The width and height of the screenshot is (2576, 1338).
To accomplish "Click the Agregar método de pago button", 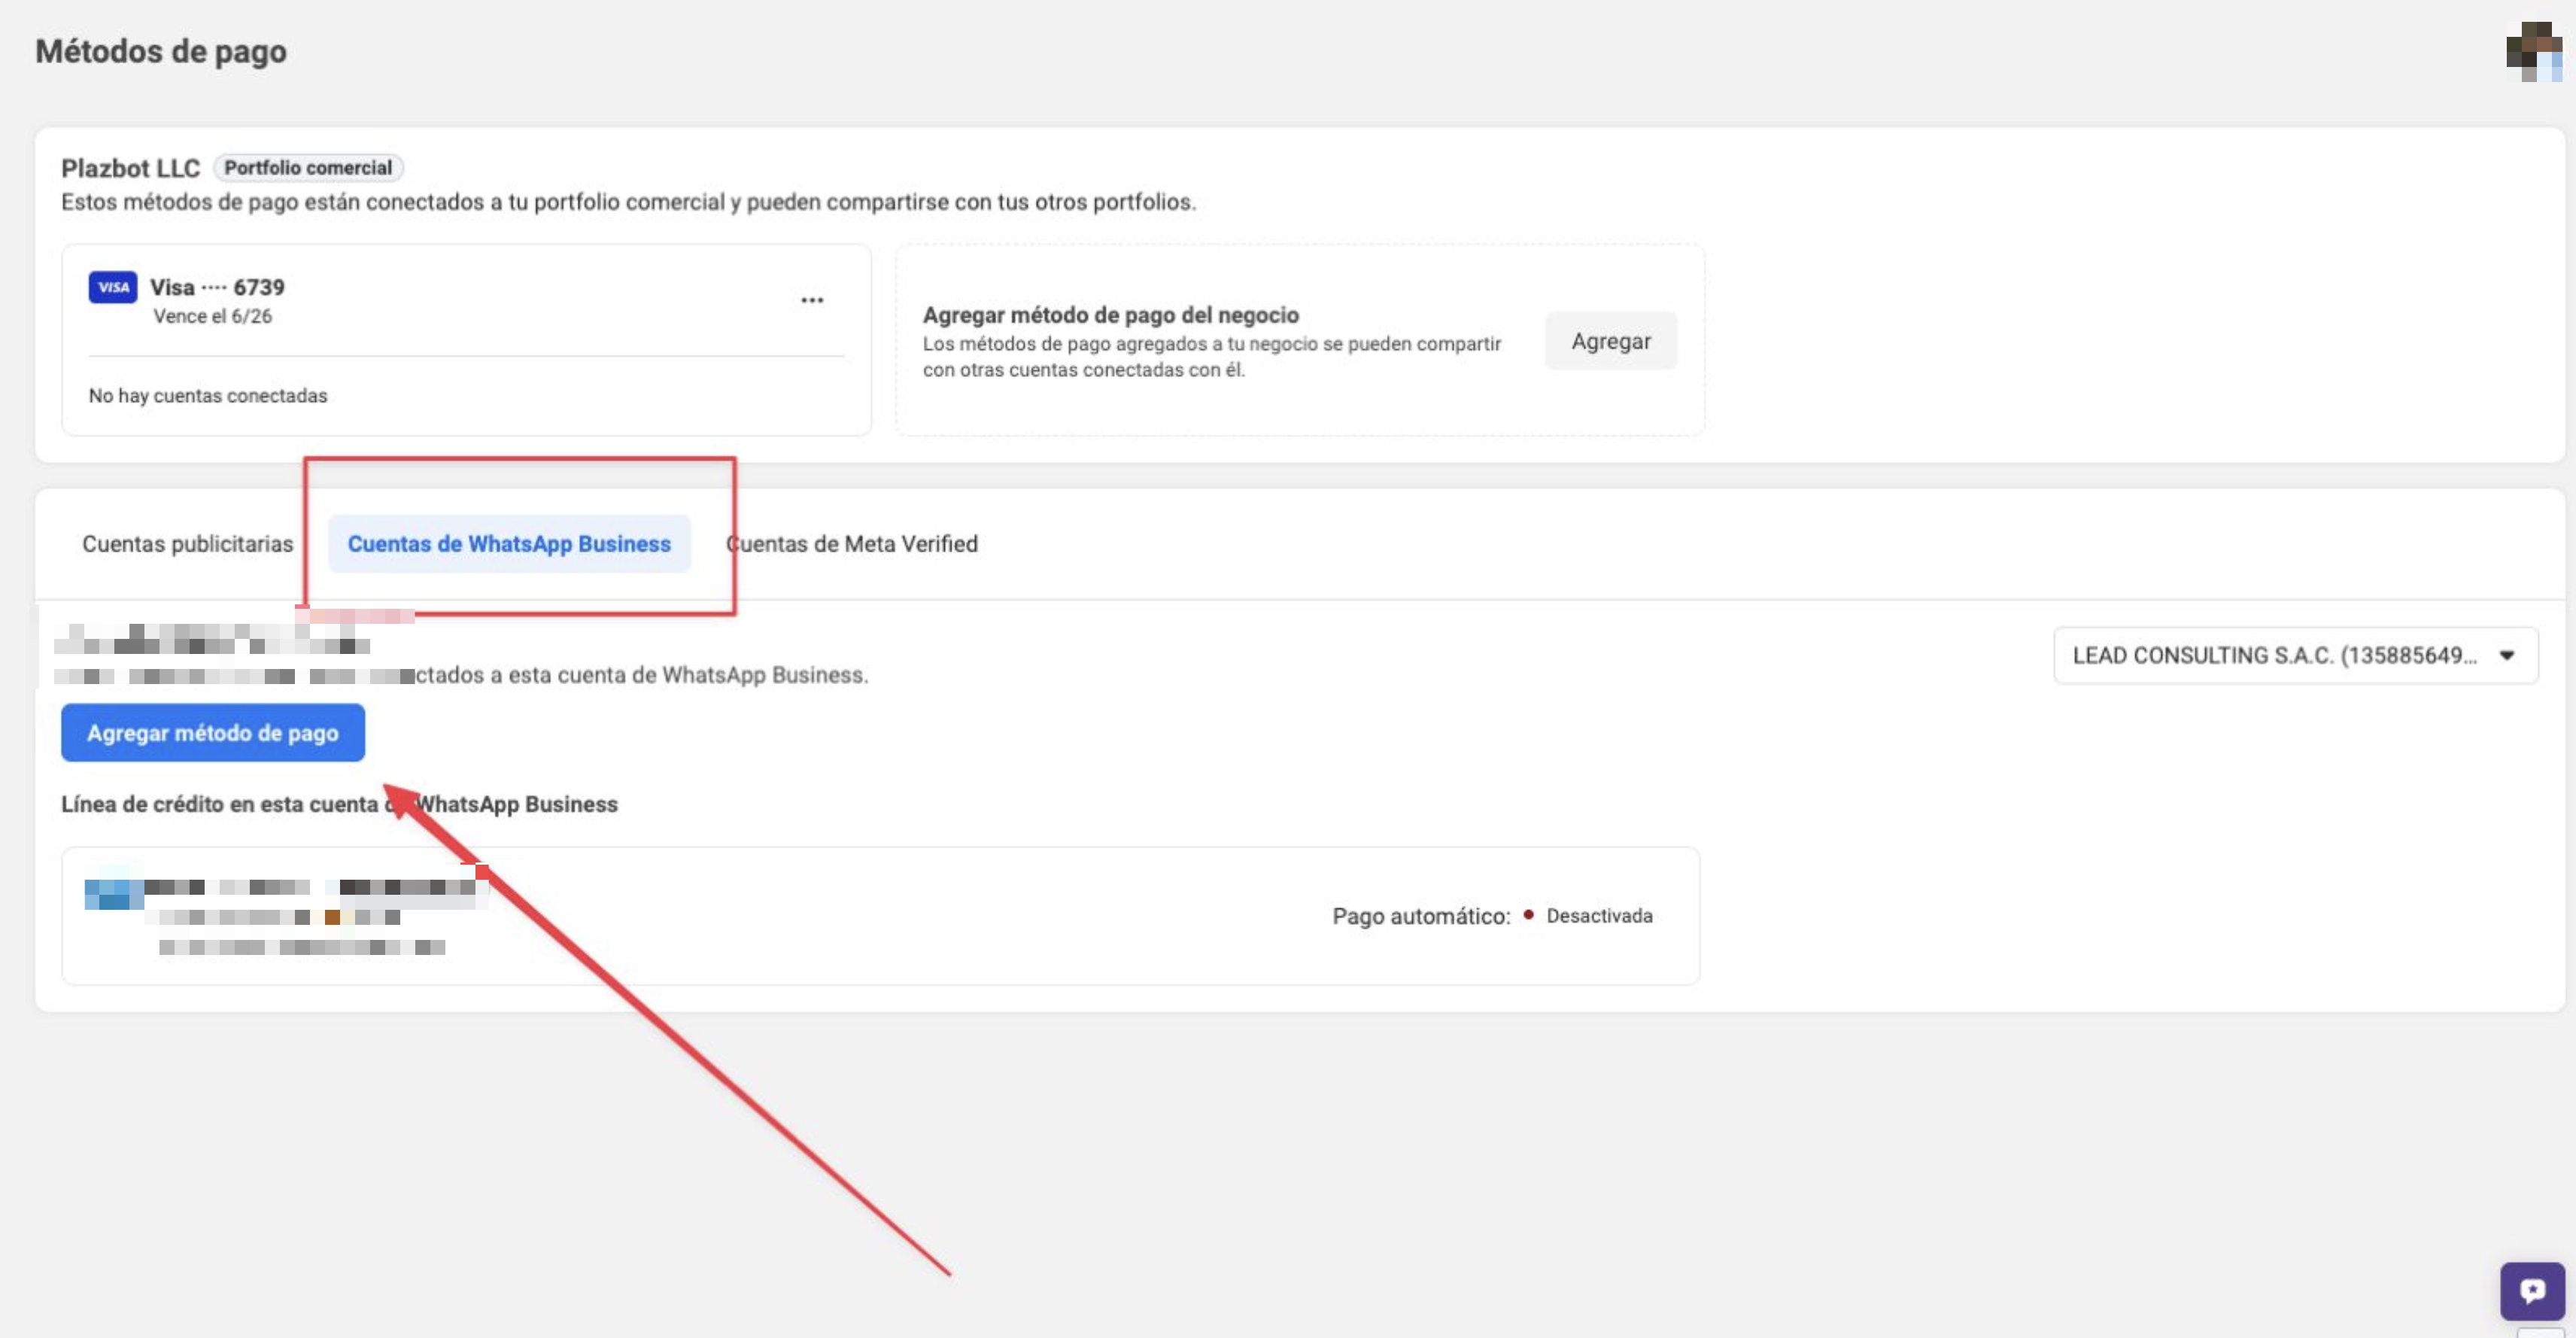I will coord(212,733).
